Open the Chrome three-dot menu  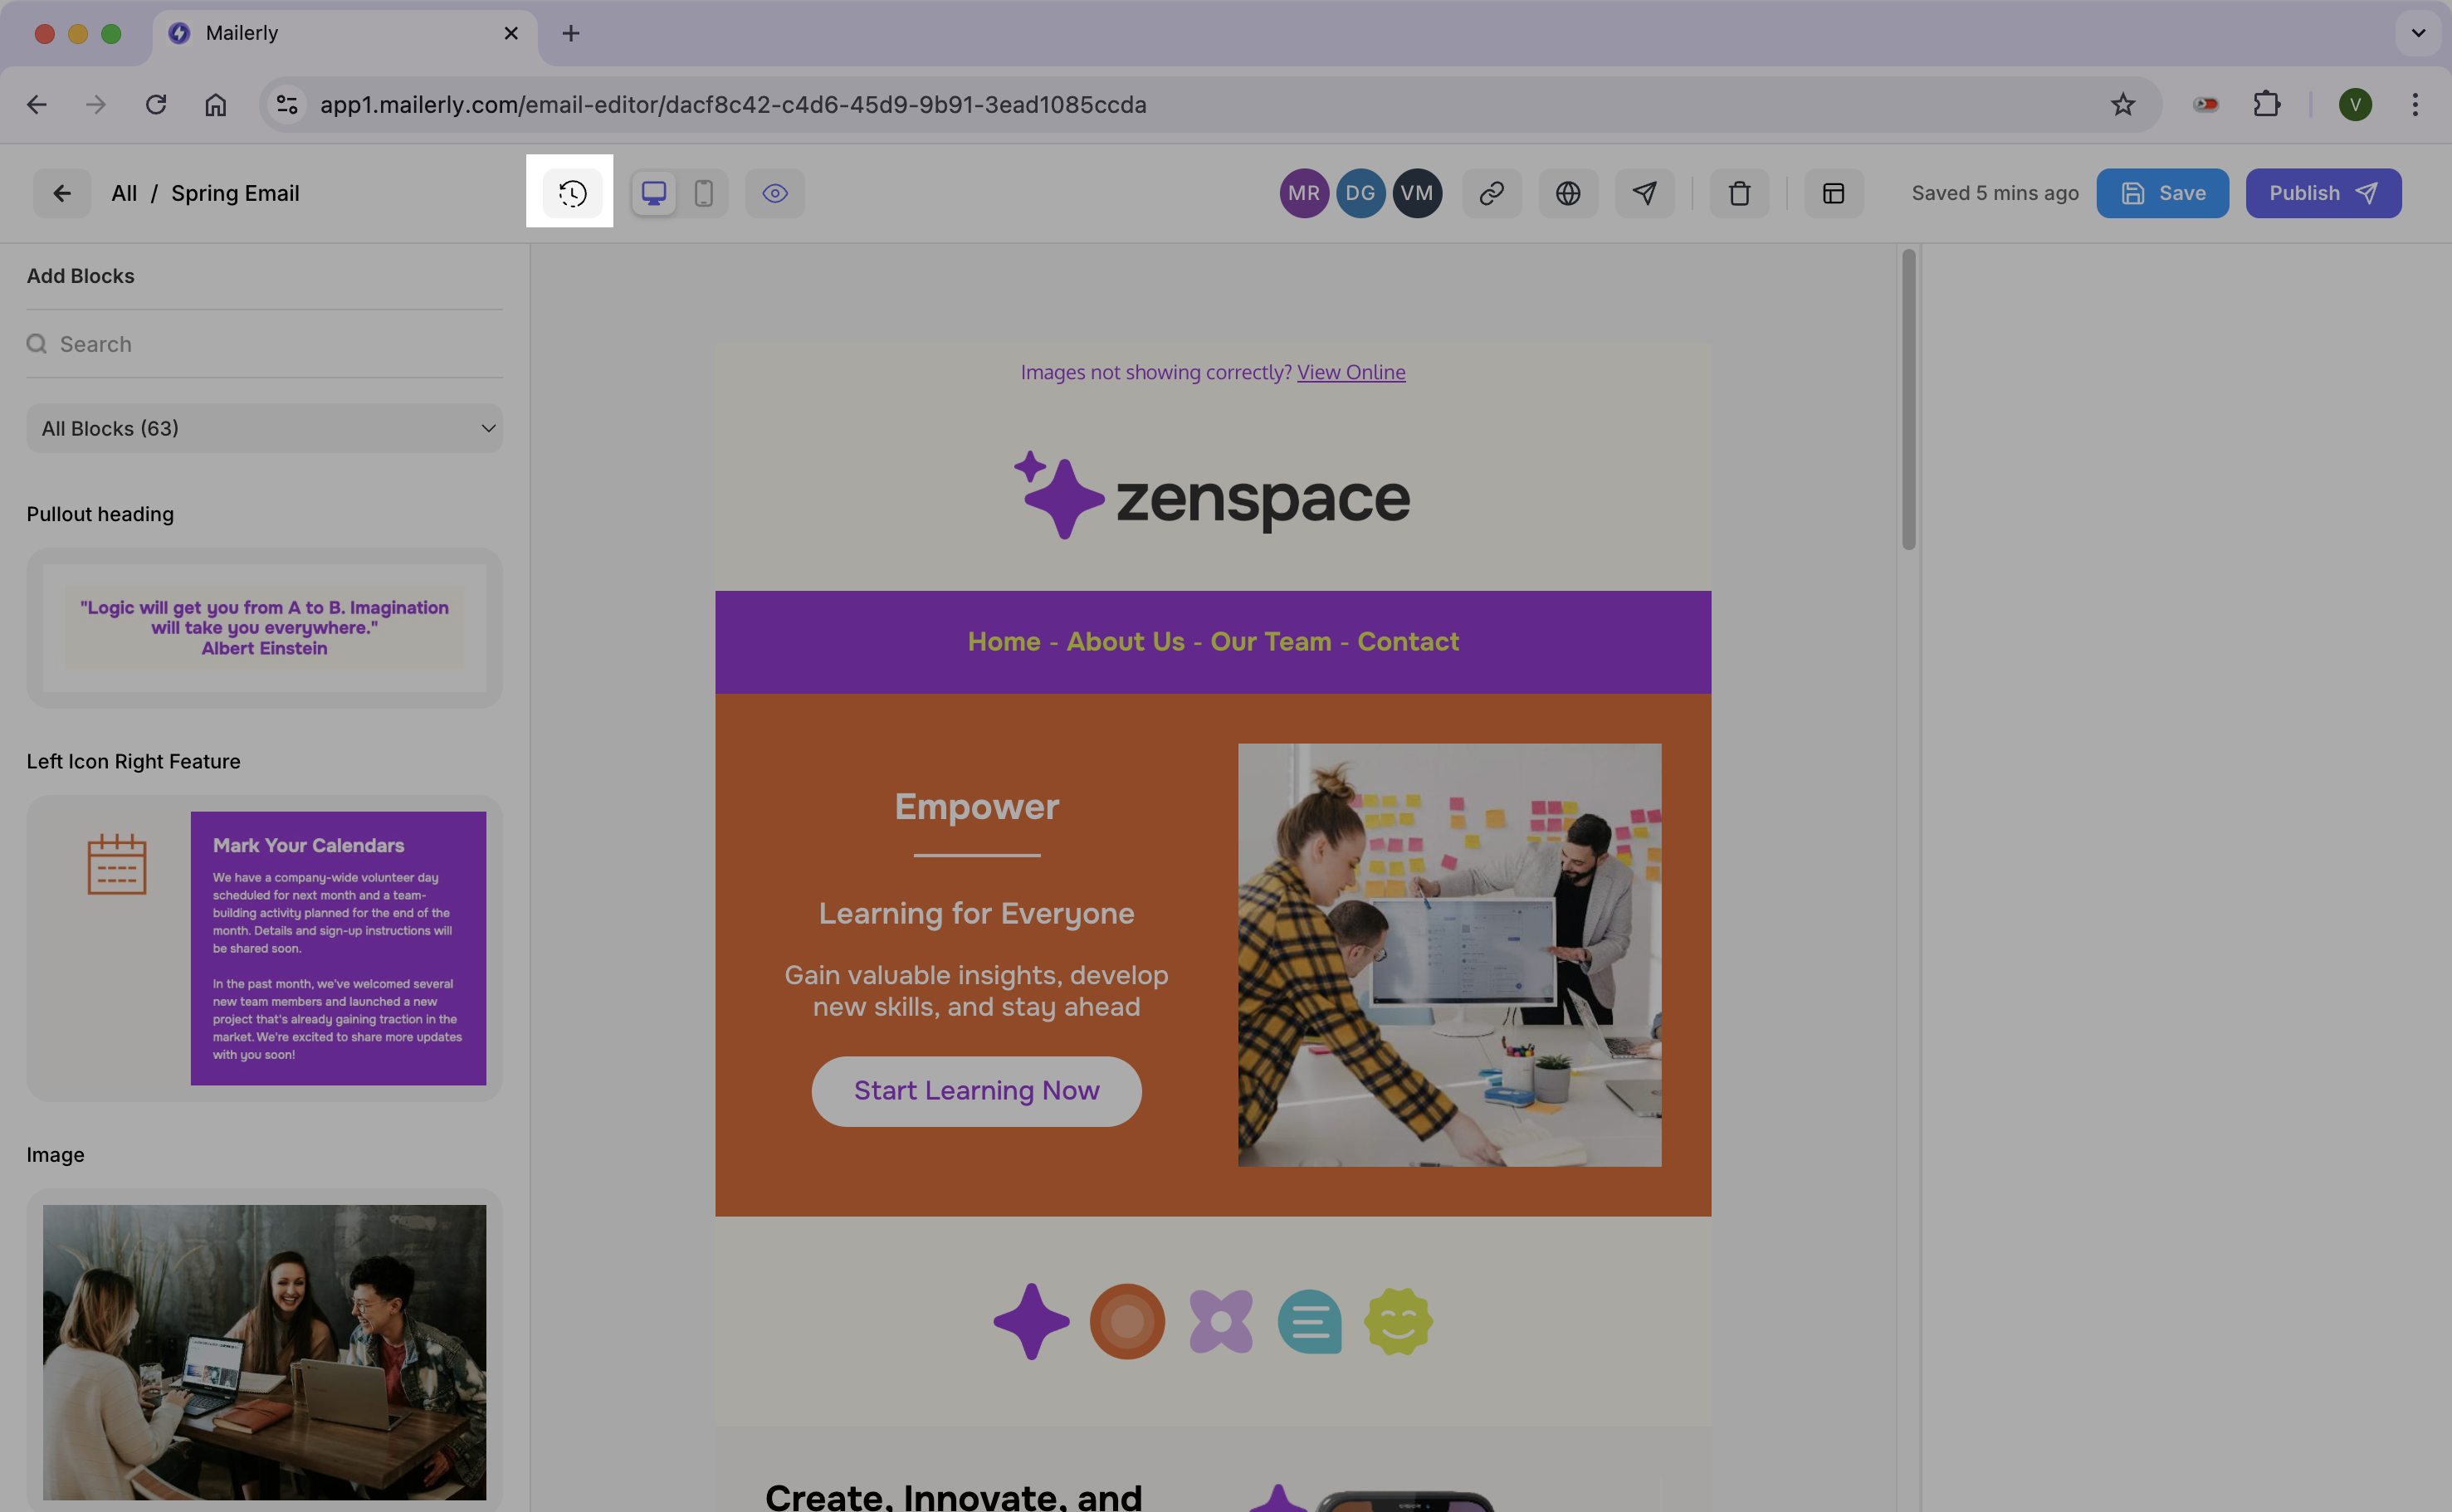[2414, 104]
